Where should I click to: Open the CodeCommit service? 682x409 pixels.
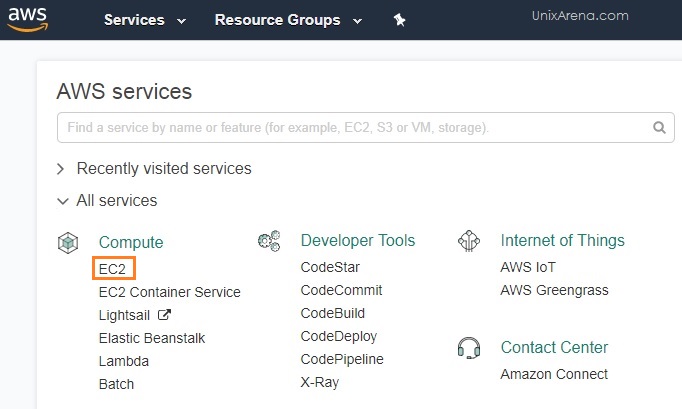(x=341, y=290)
